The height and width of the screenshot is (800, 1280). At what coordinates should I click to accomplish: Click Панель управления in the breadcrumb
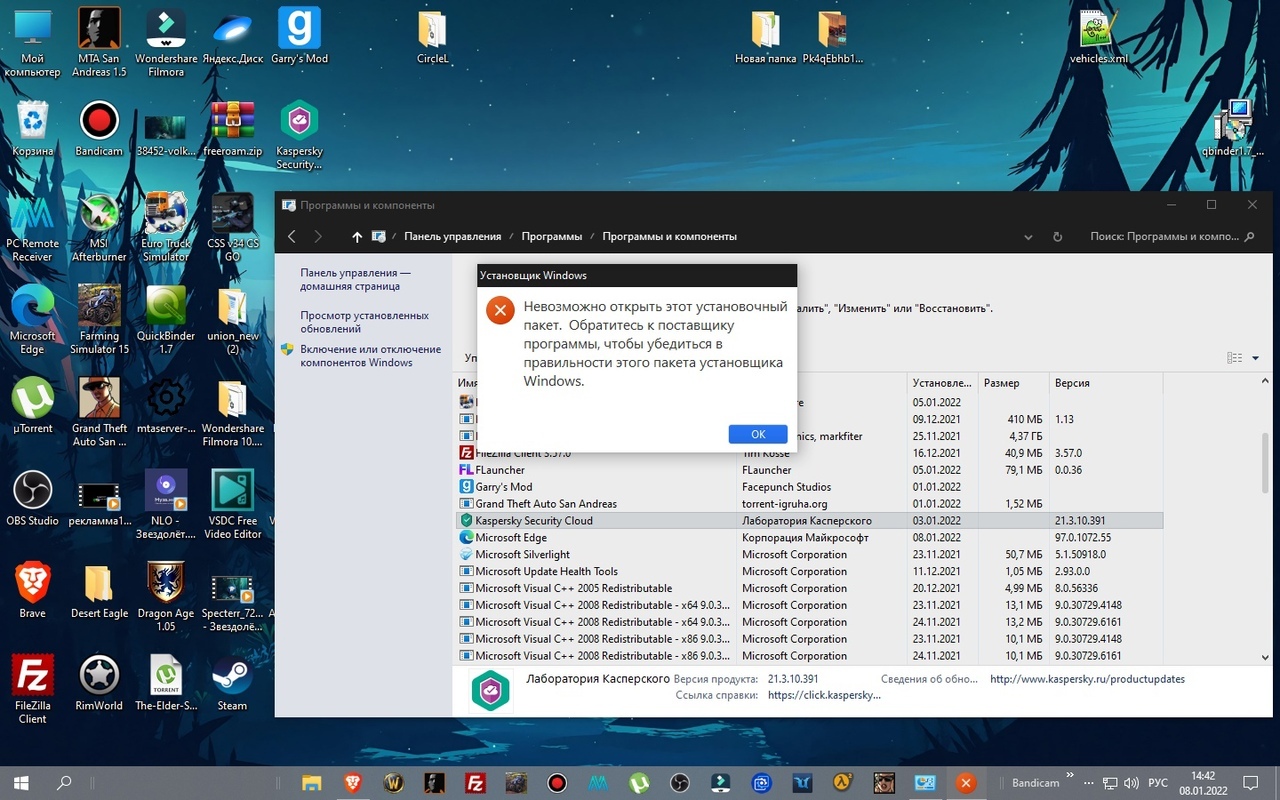pyautogui.click(x=452, y=237)
